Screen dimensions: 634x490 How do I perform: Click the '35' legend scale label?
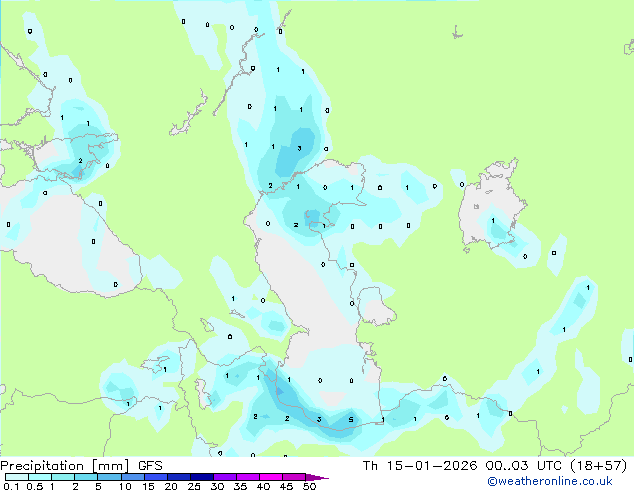point(240,486)
